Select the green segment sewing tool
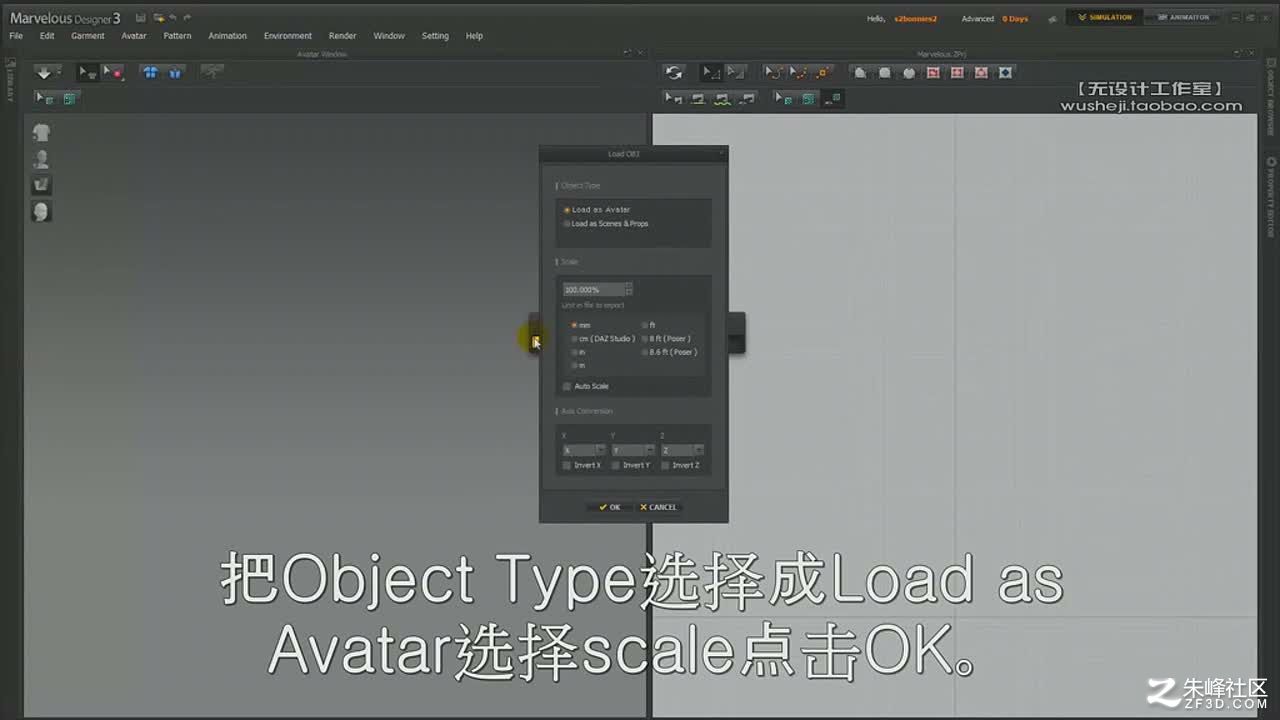Viewport: 1280px width, 720px height. [698, 98]
